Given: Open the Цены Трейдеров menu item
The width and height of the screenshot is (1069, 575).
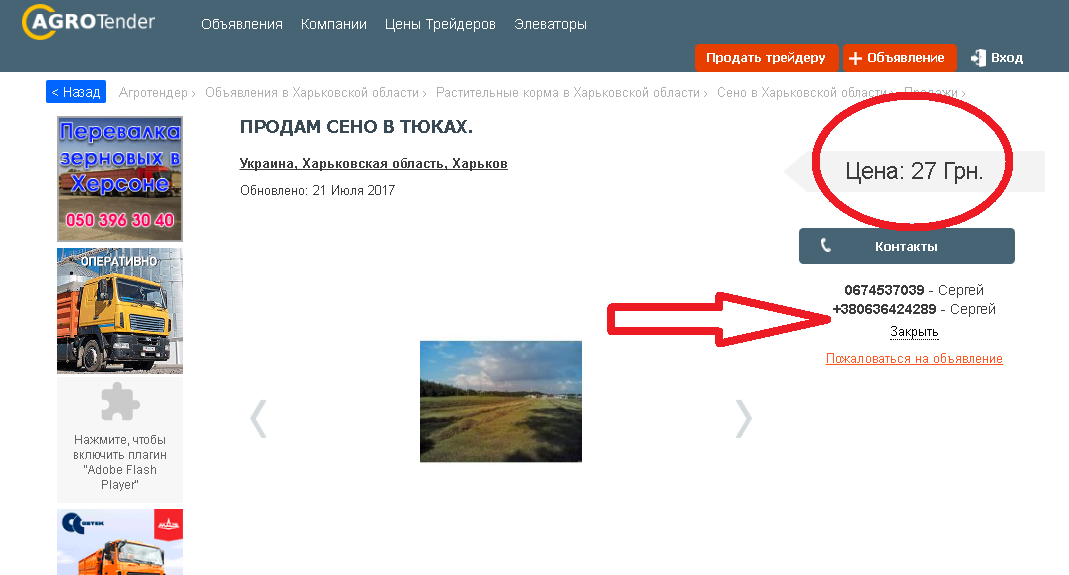Looking at the screenshot, I should click(x=440, y=24).
